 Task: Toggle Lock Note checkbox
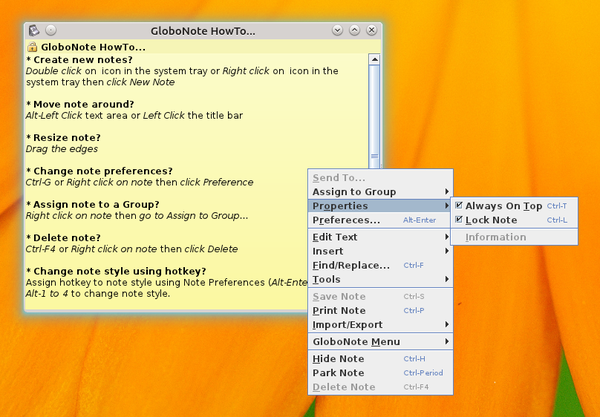(x=459, y=220)
